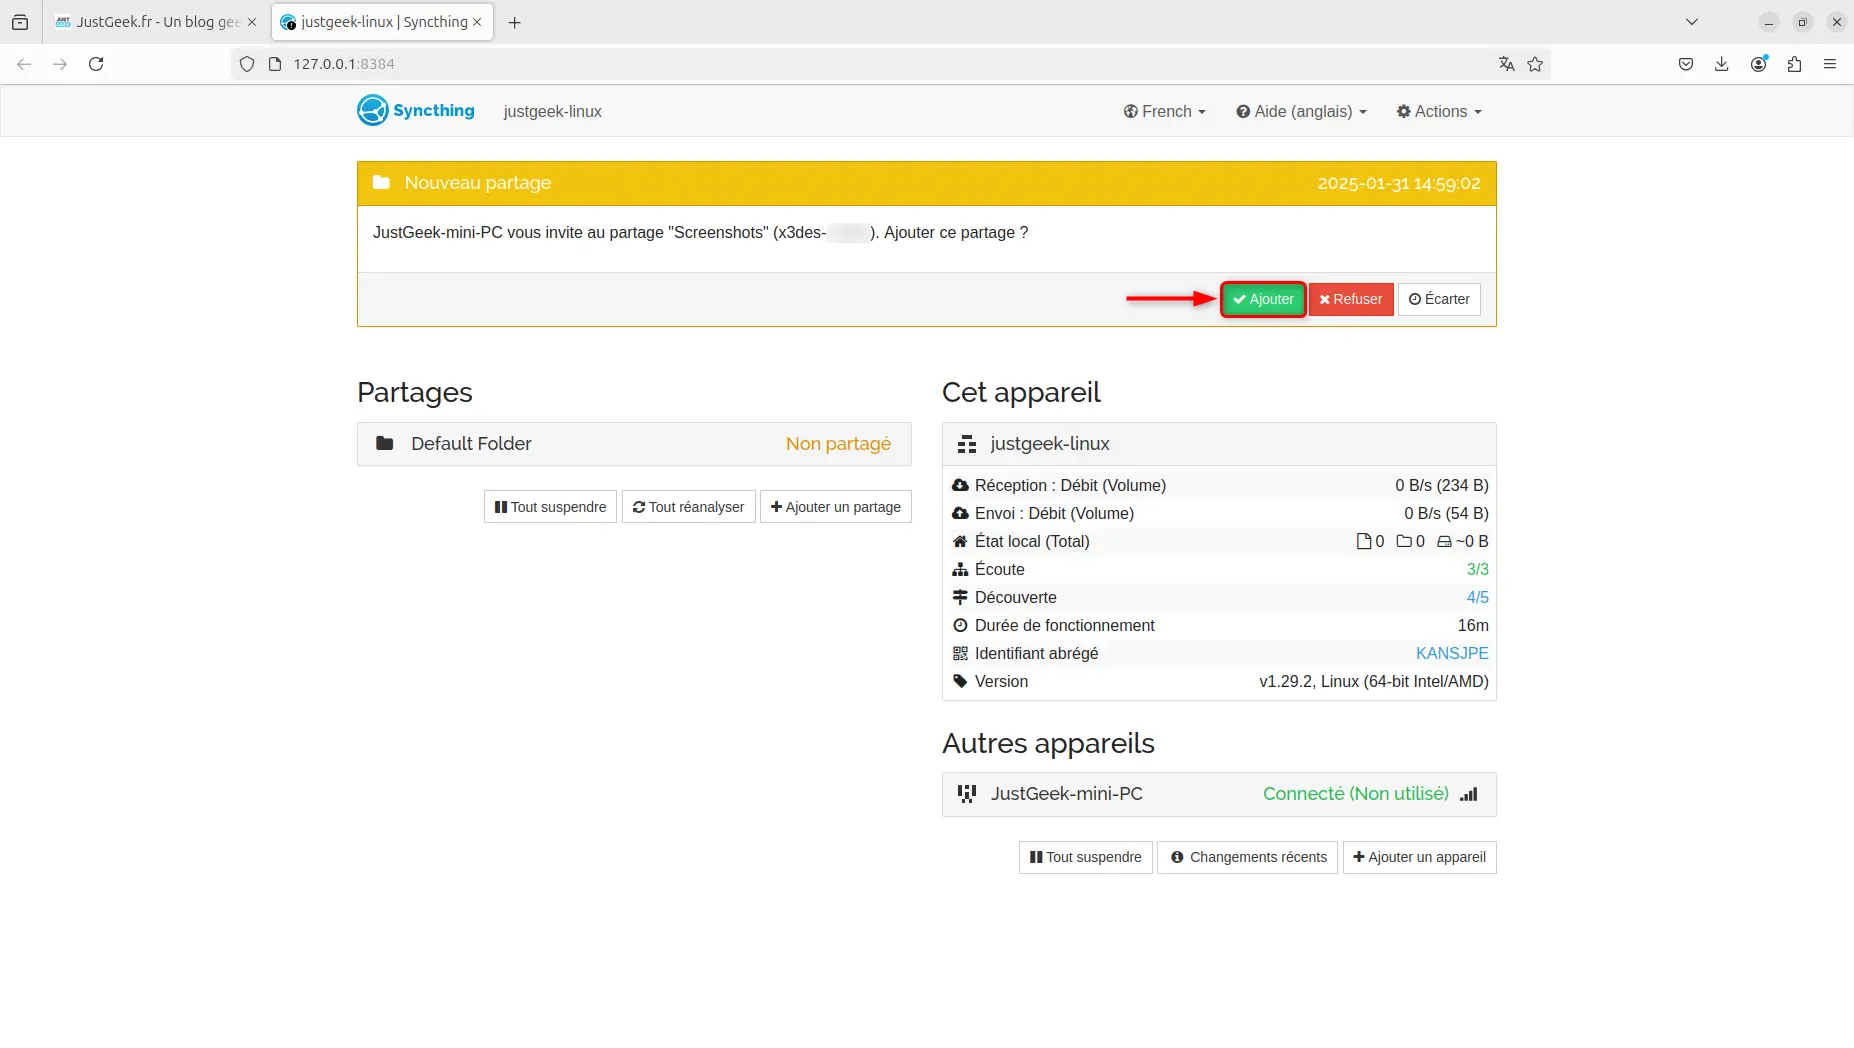Reload the page
This screenshot has width=1854, height=1048.
pyautogui.click(x=96, y=64)
